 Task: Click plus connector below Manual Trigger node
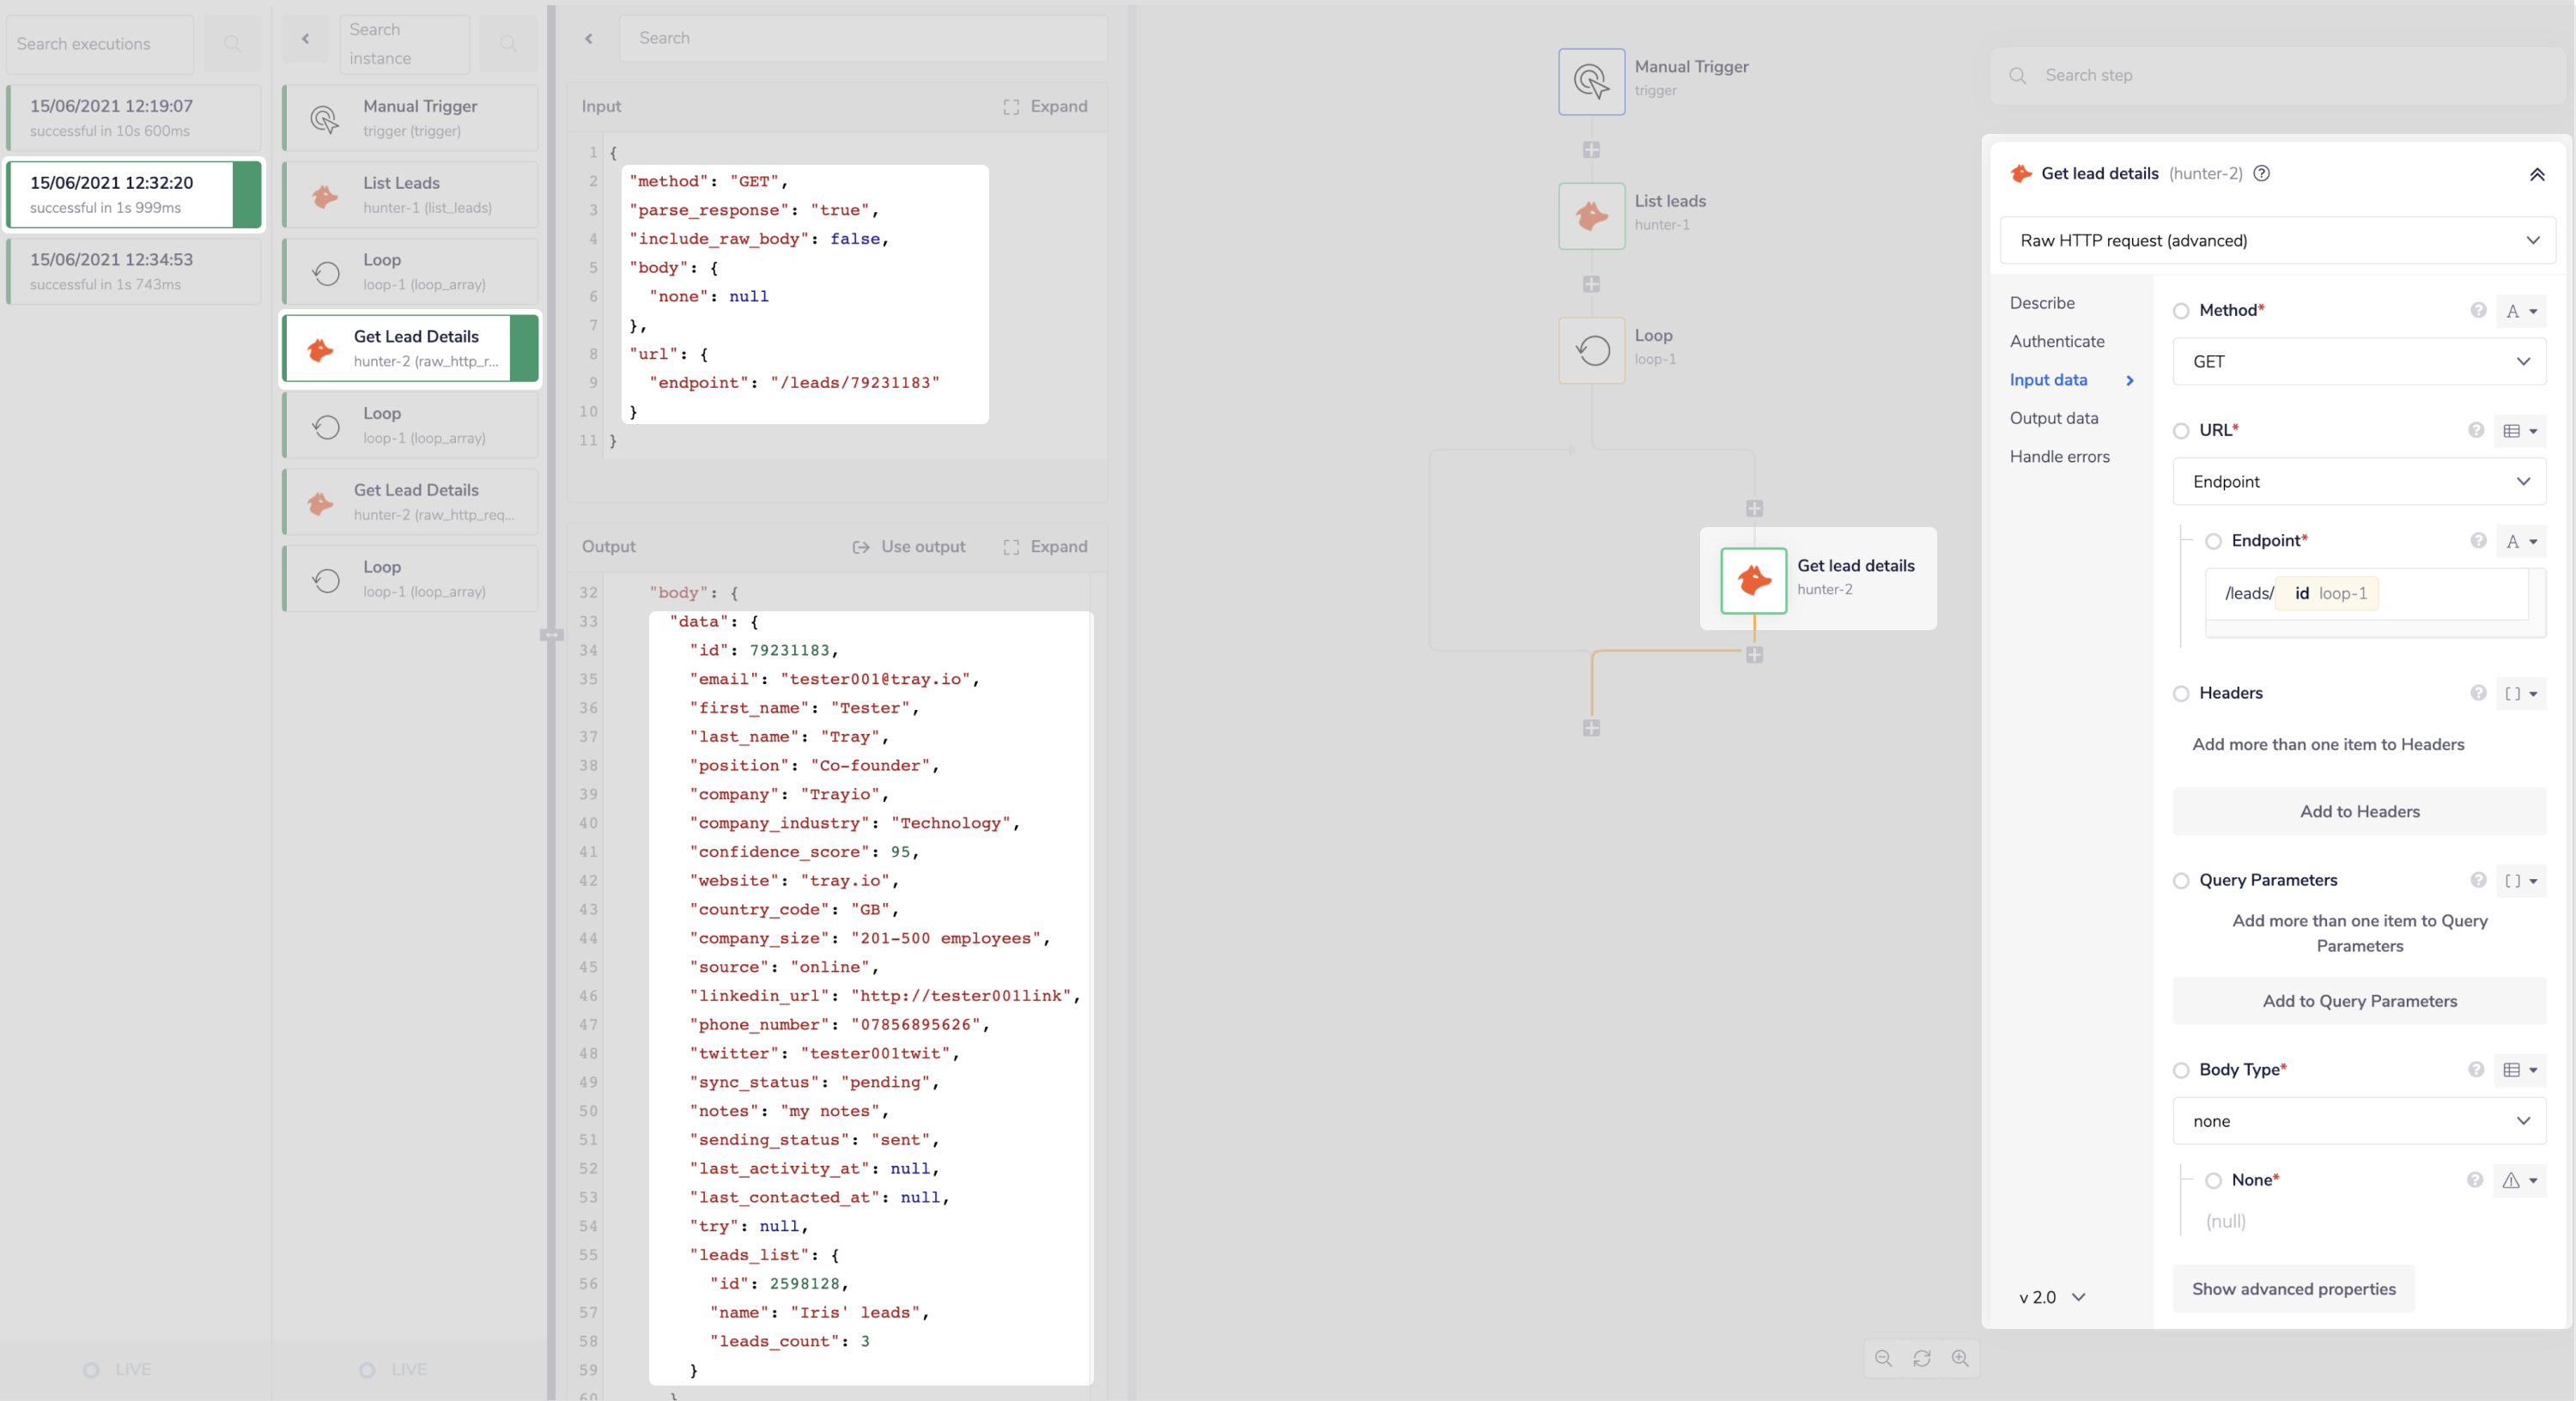click(x=1591, y=150)
